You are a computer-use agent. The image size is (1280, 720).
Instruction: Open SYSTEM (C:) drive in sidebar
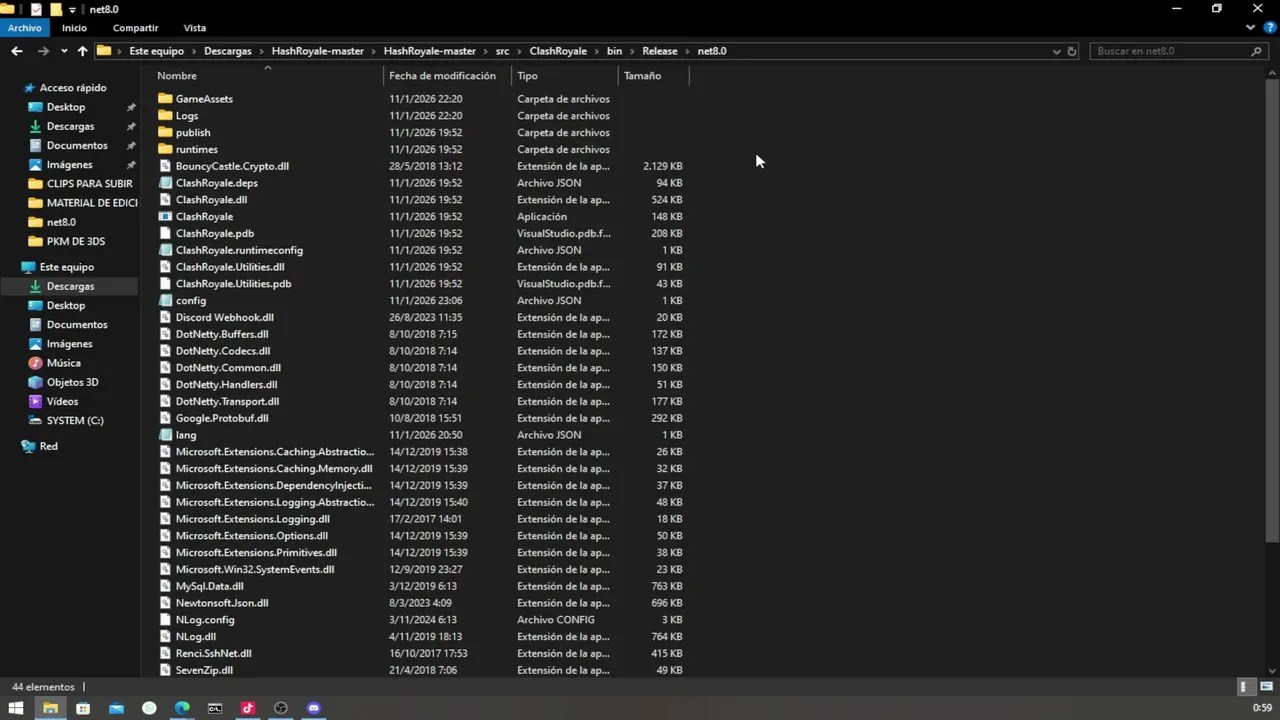coord(74,420)
